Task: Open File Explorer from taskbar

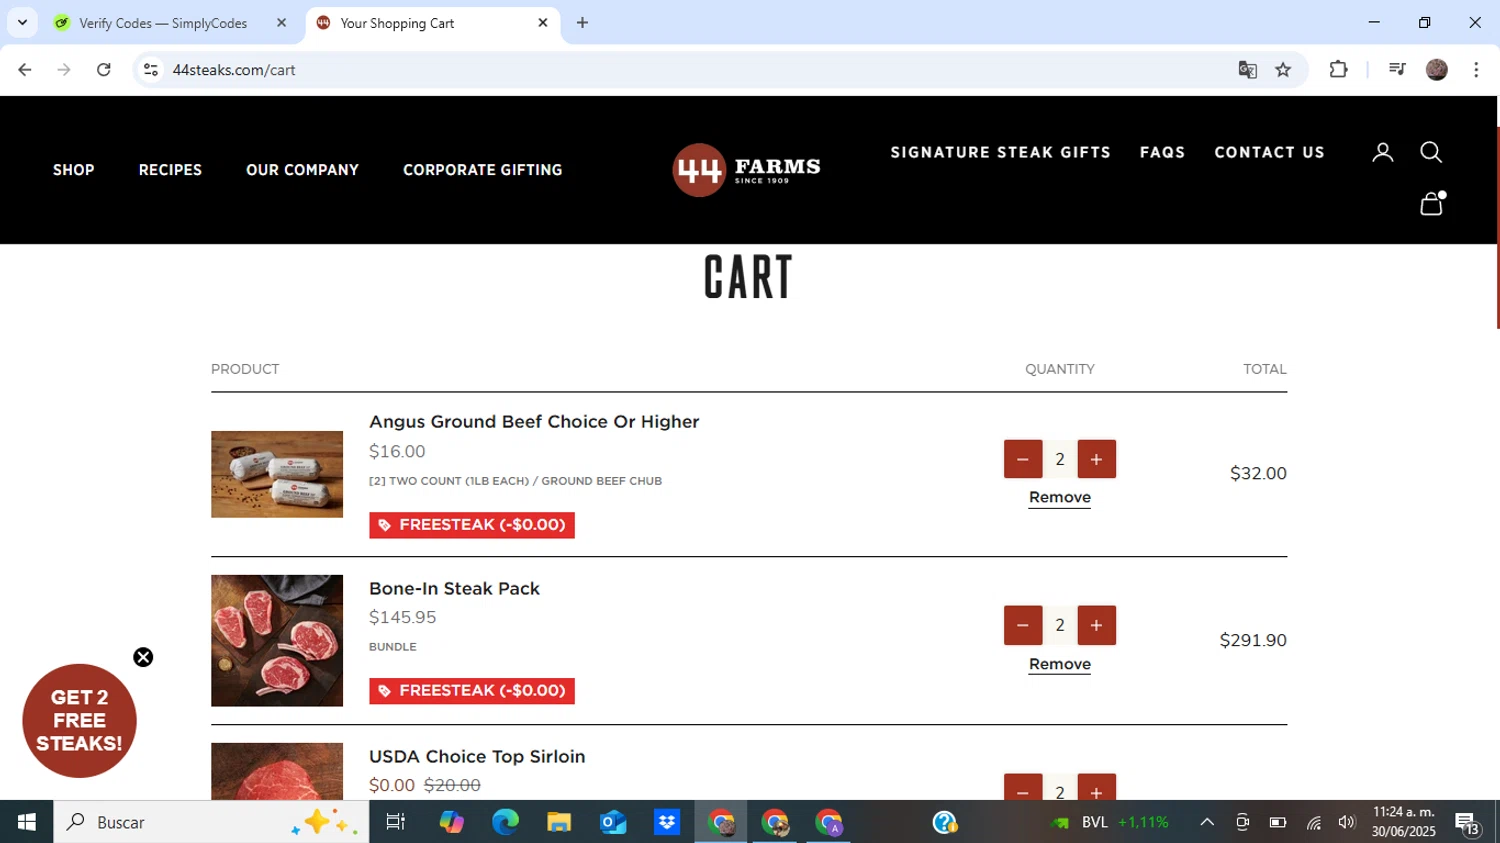Action: tap(559, 822)
